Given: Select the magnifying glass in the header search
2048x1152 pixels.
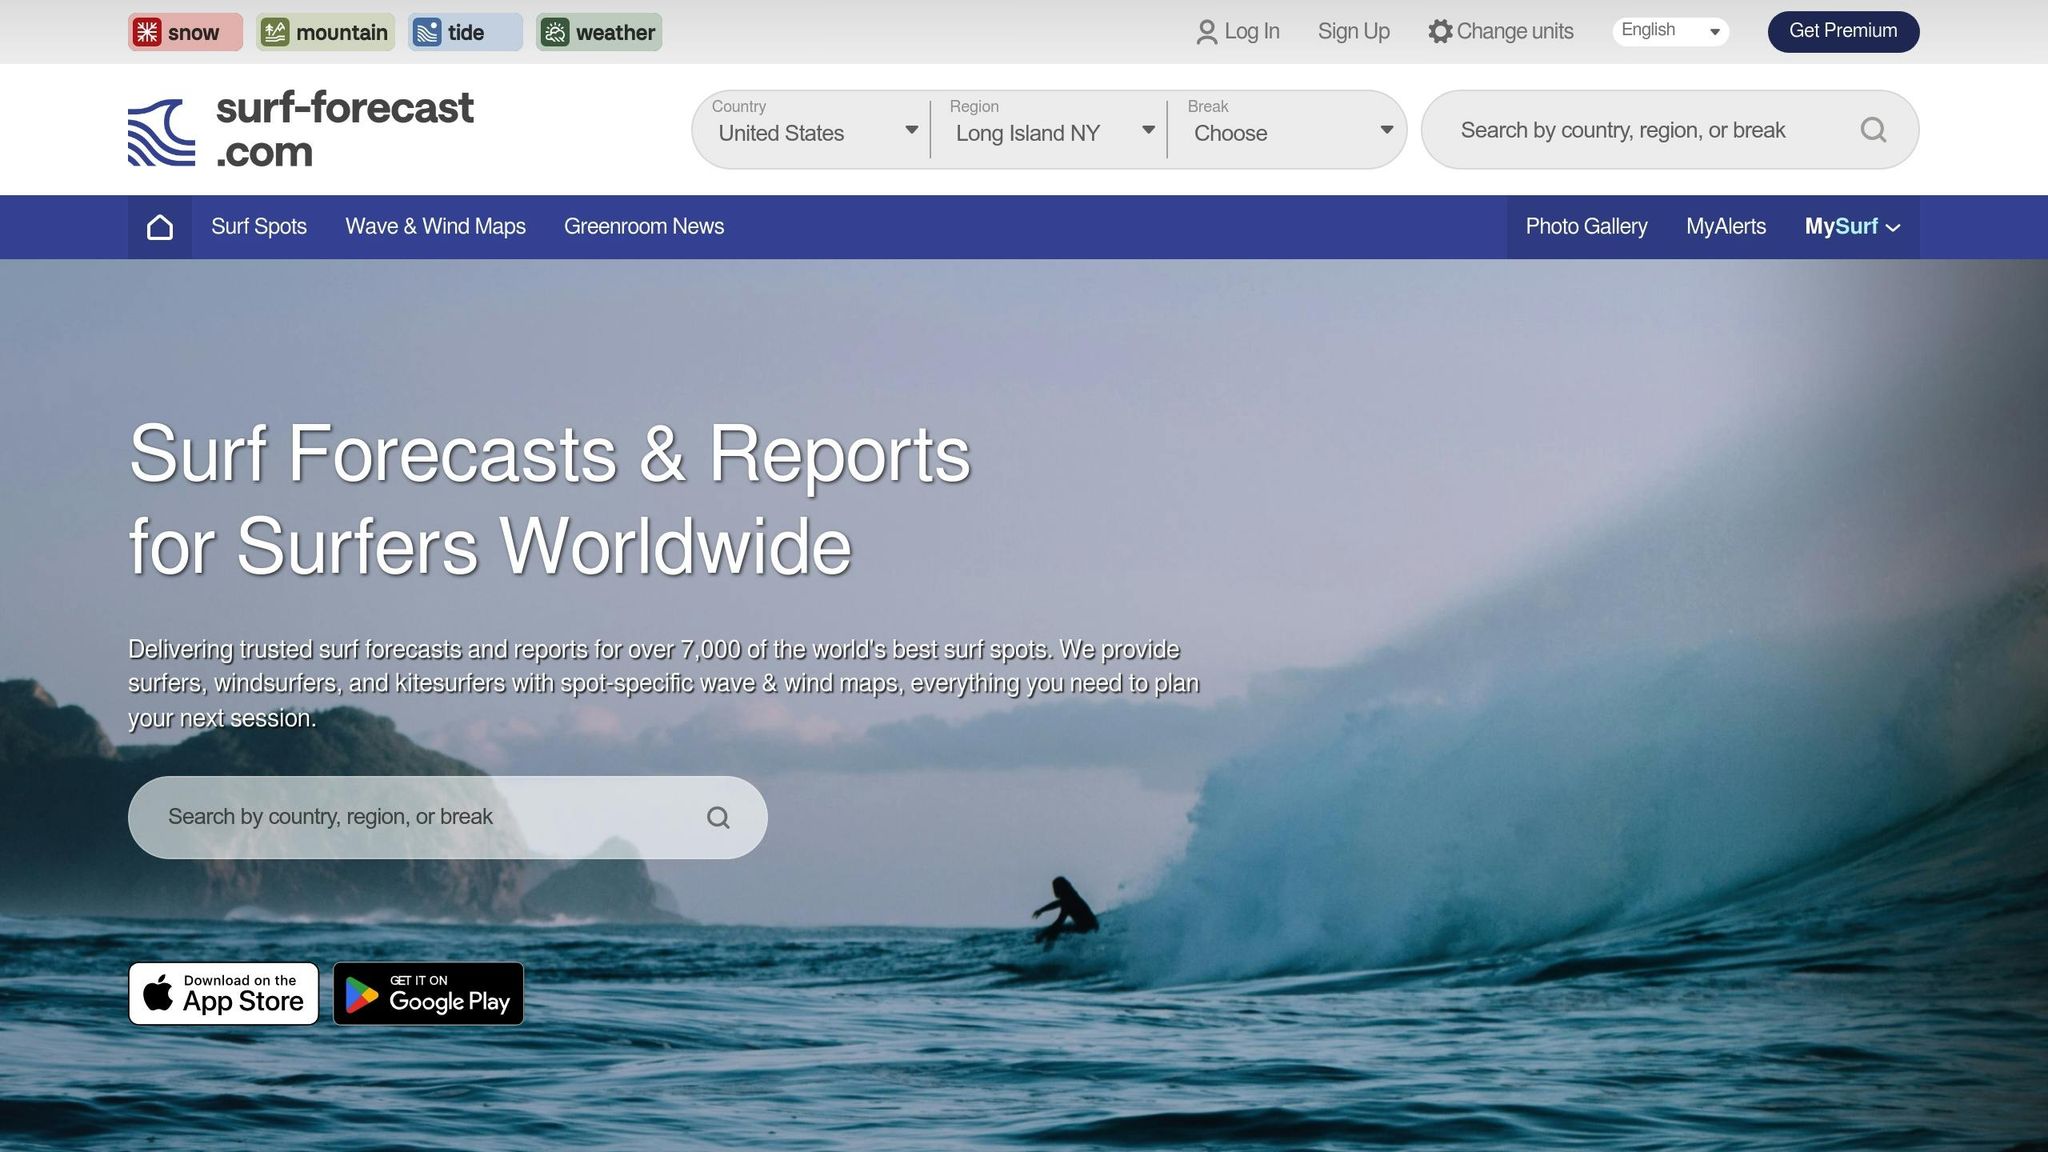Looking at the screenshot, I should point(1873,129).
